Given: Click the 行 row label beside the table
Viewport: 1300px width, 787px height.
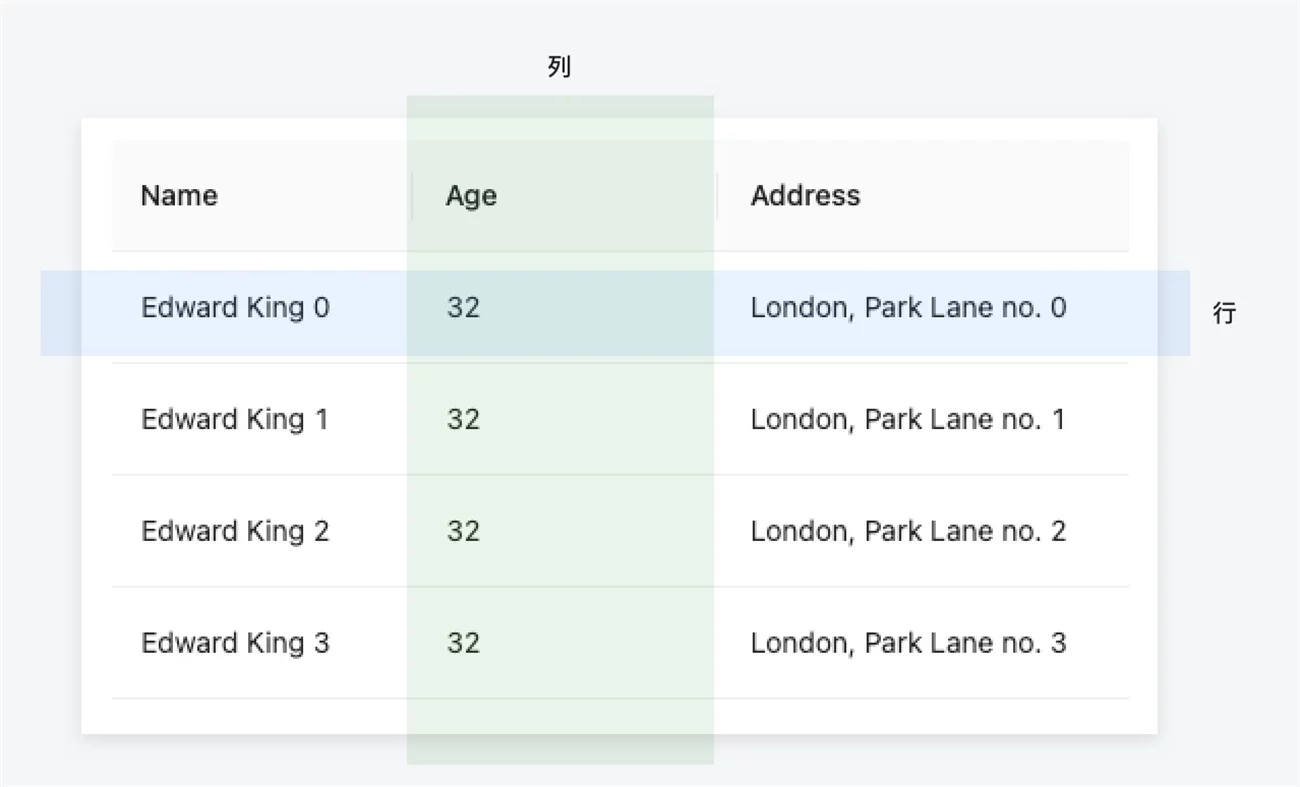Looking at the screenshot, I should [x=1224, y=314].
